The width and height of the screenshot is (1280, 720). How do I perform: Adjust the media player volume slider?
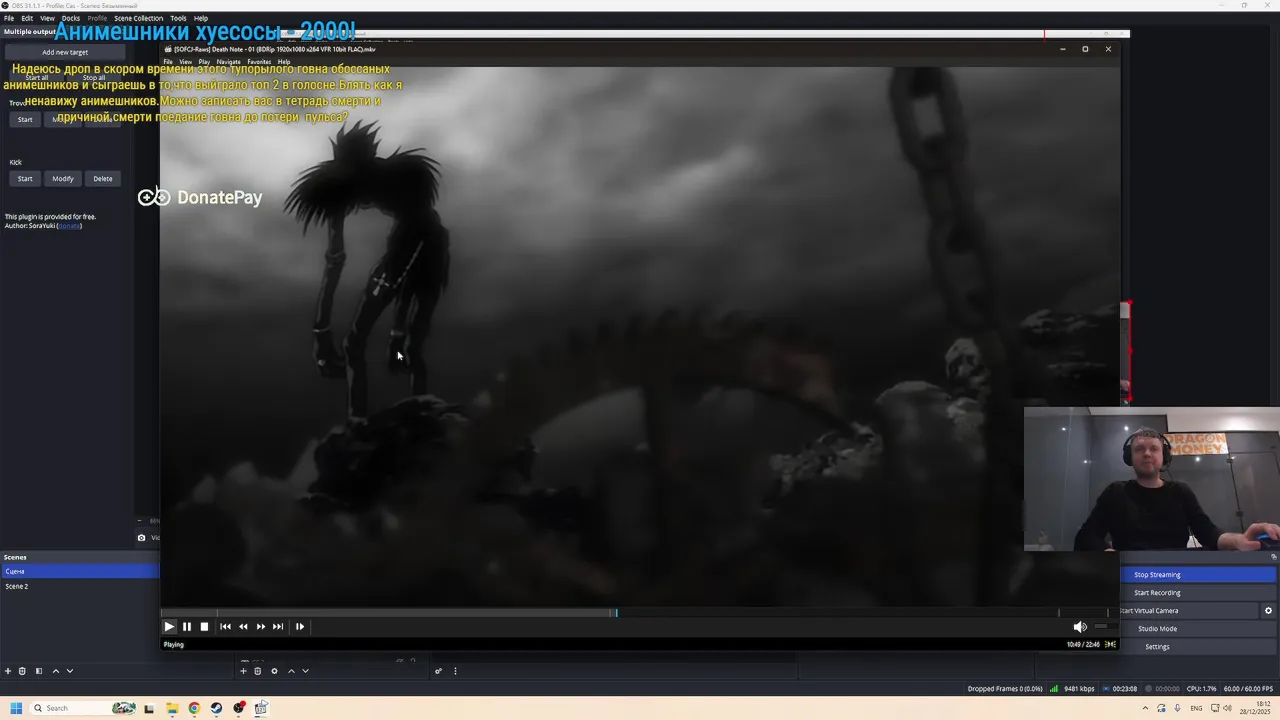point(1104,626)
